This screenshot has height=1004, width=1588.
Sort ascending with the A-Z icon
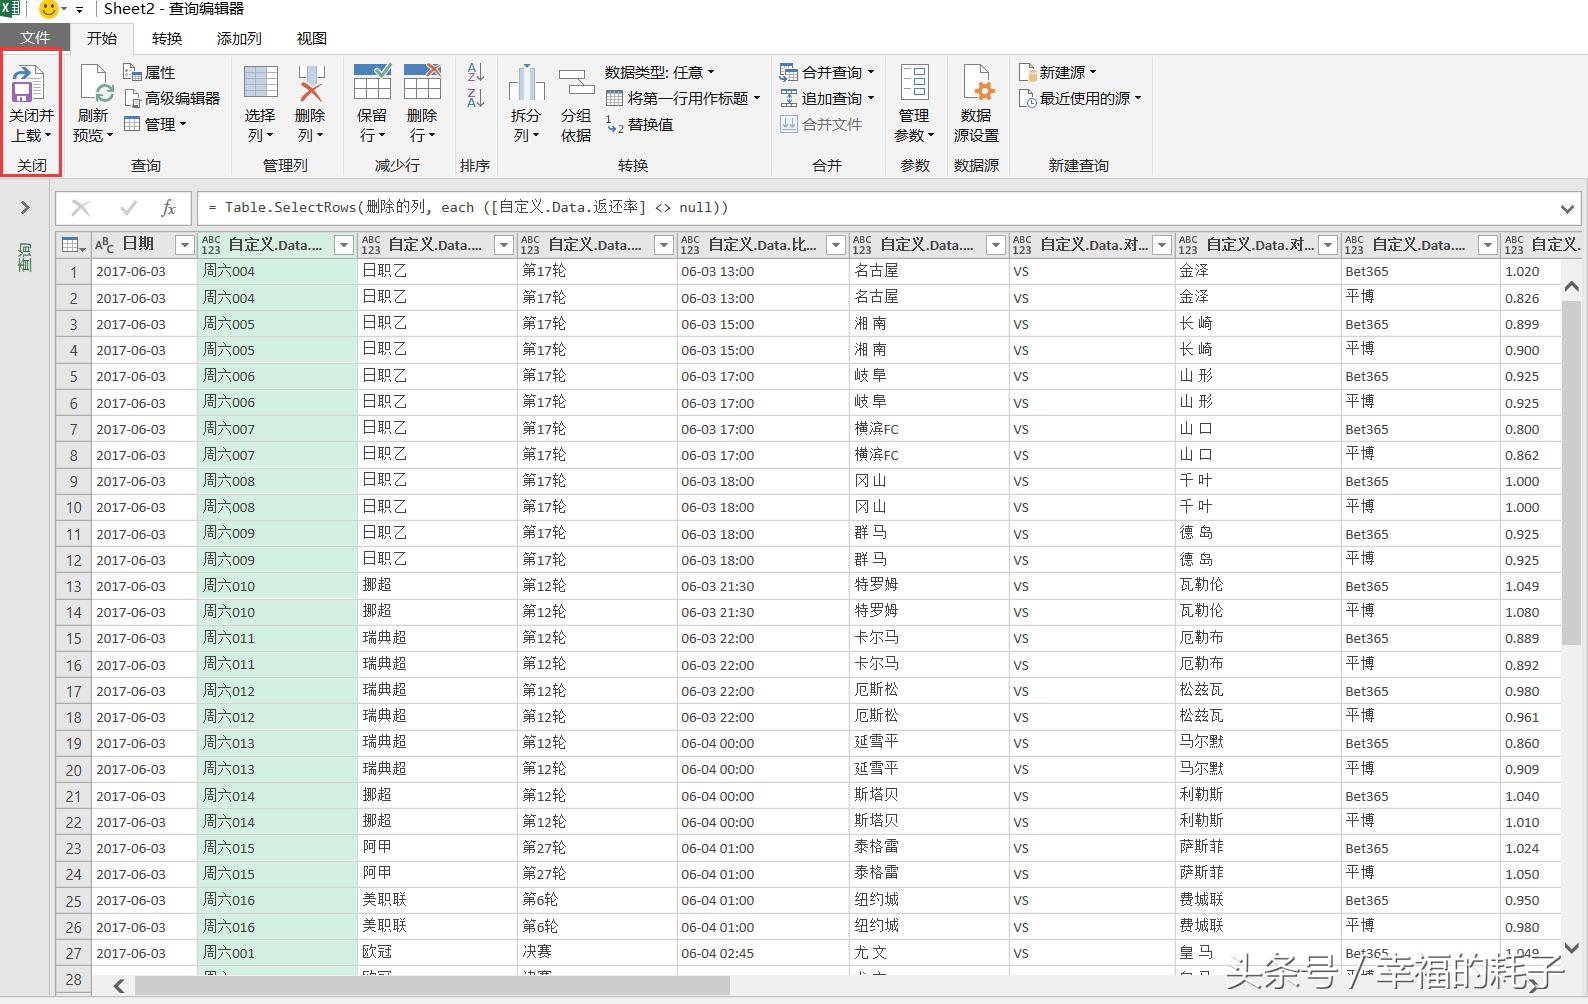pyautogui.click(x=476, y=72)
